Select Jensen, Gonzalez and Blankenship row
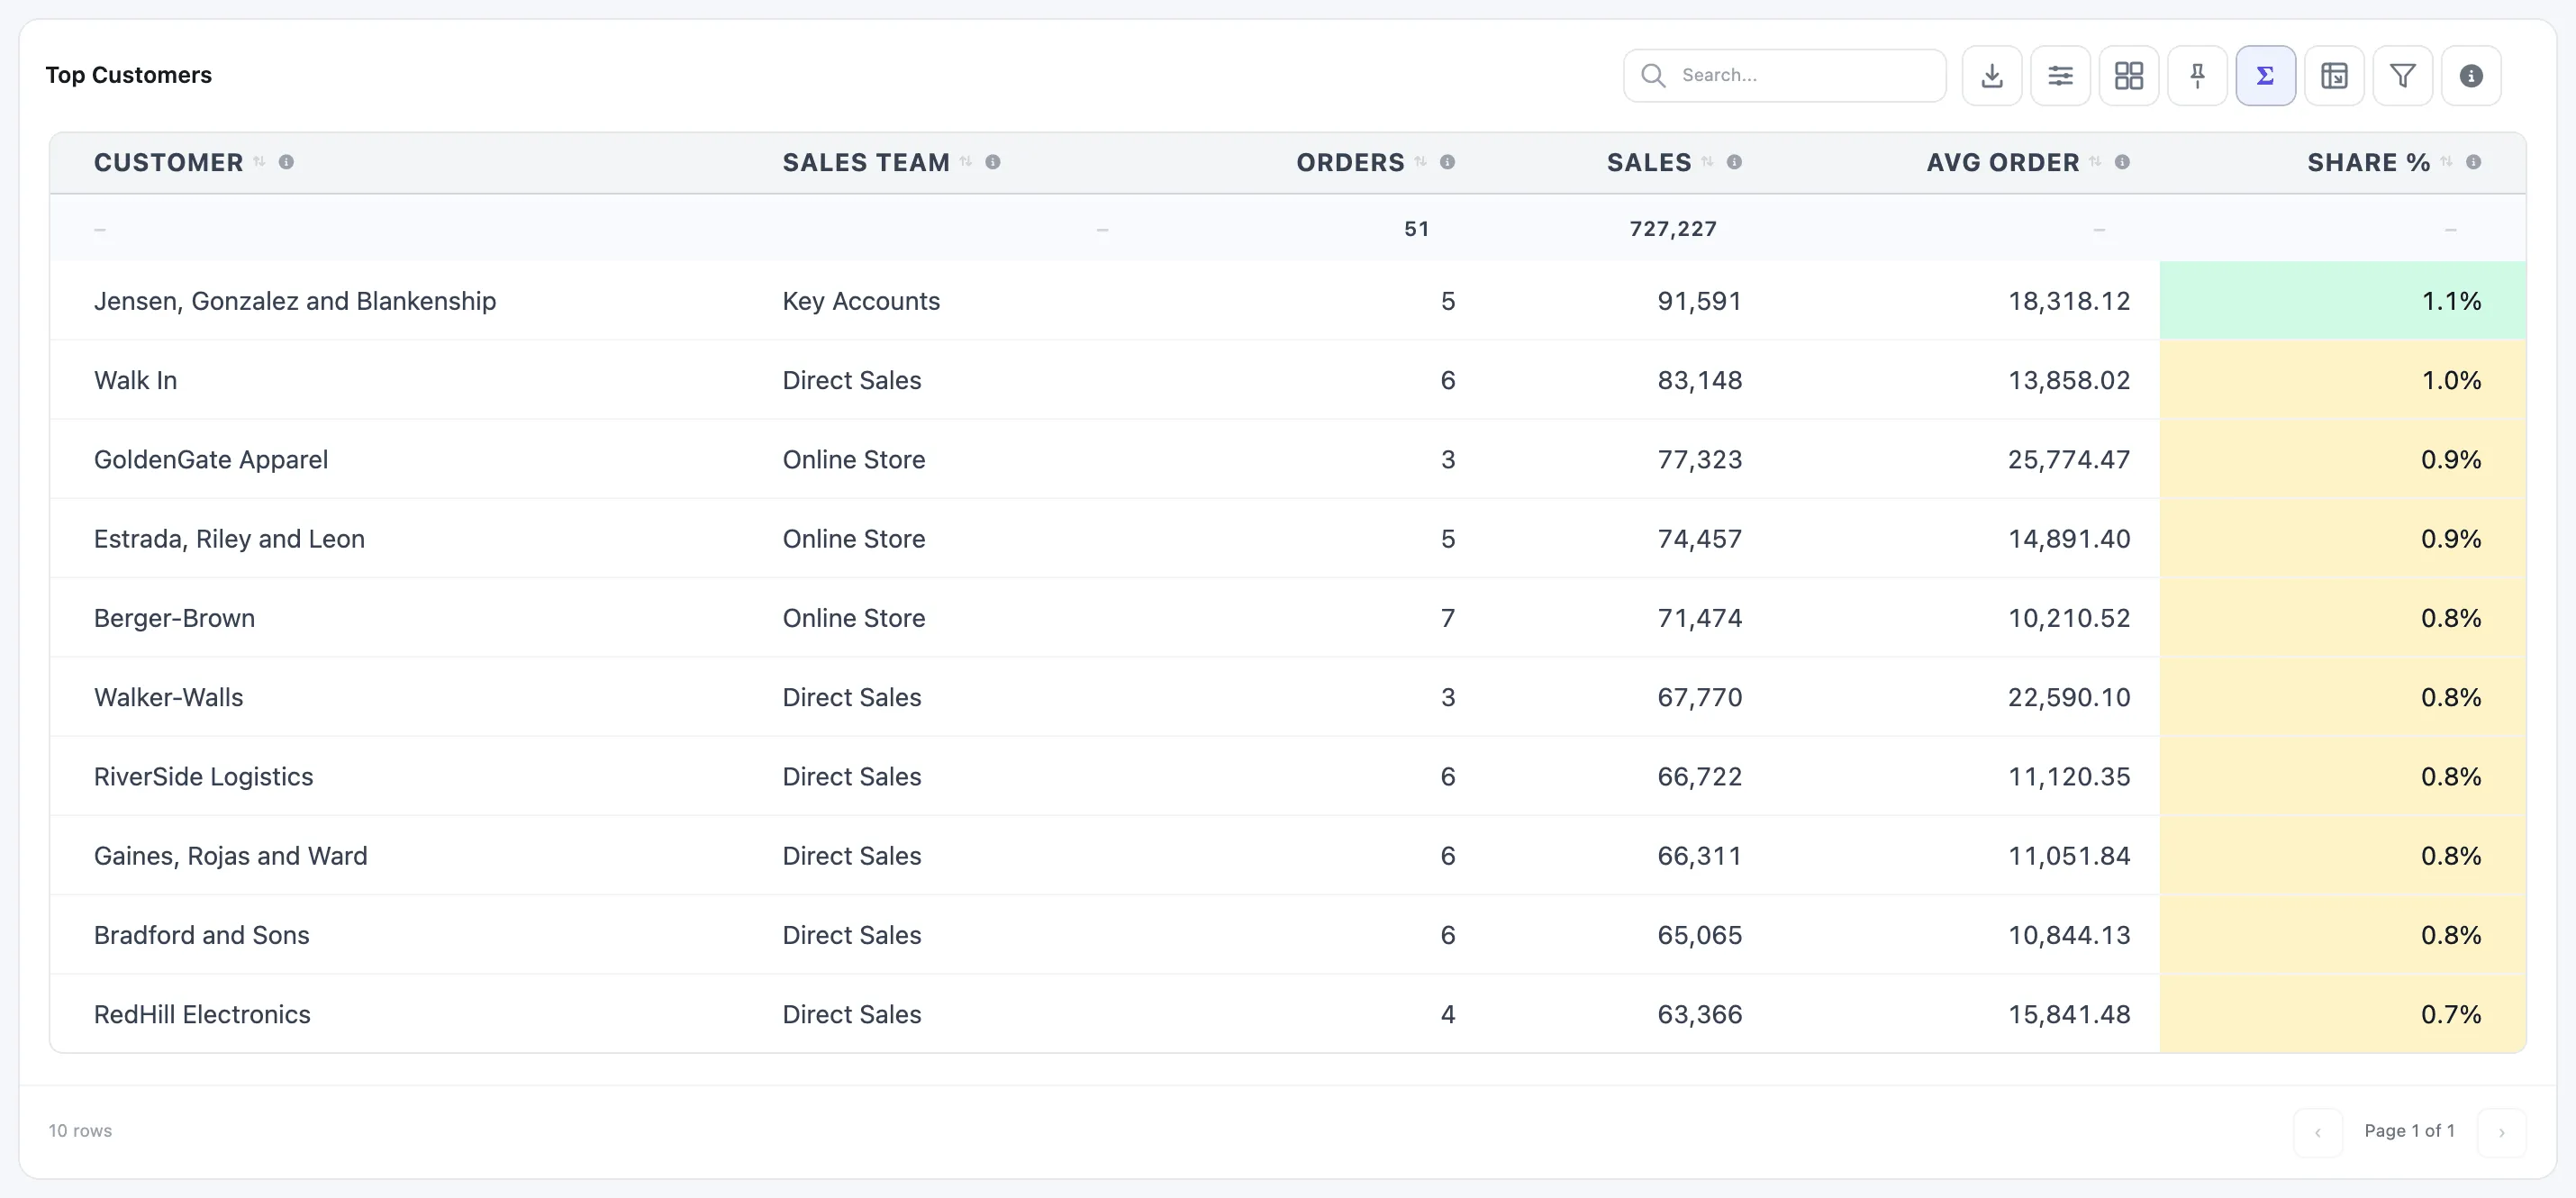2576x1198 pixels. [x=1288, y=301]
